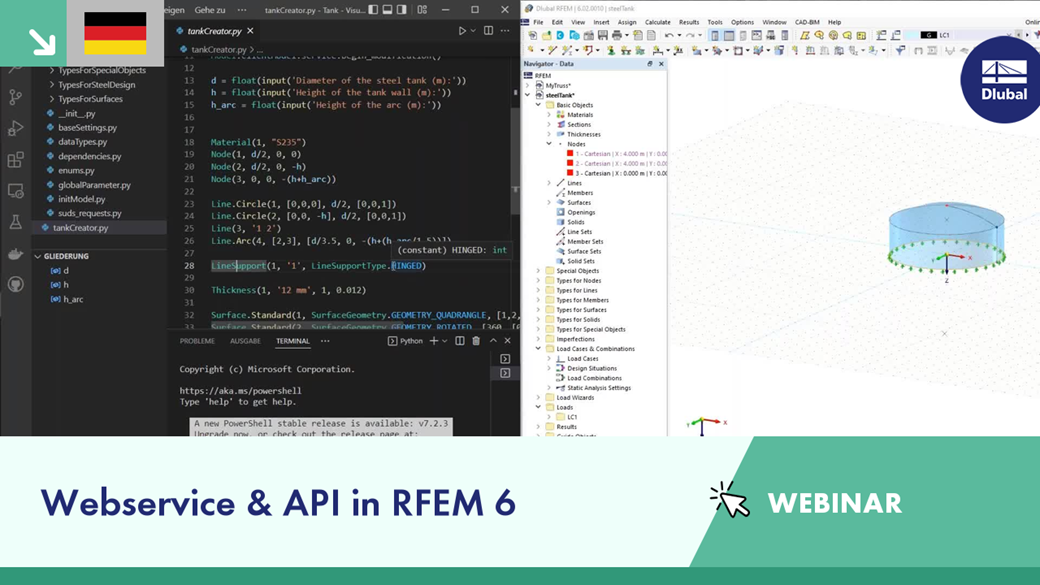Maximize the terminal panel with chevron up
Viewport: 1040px width, 585px height.
click(x=493, y=341)
